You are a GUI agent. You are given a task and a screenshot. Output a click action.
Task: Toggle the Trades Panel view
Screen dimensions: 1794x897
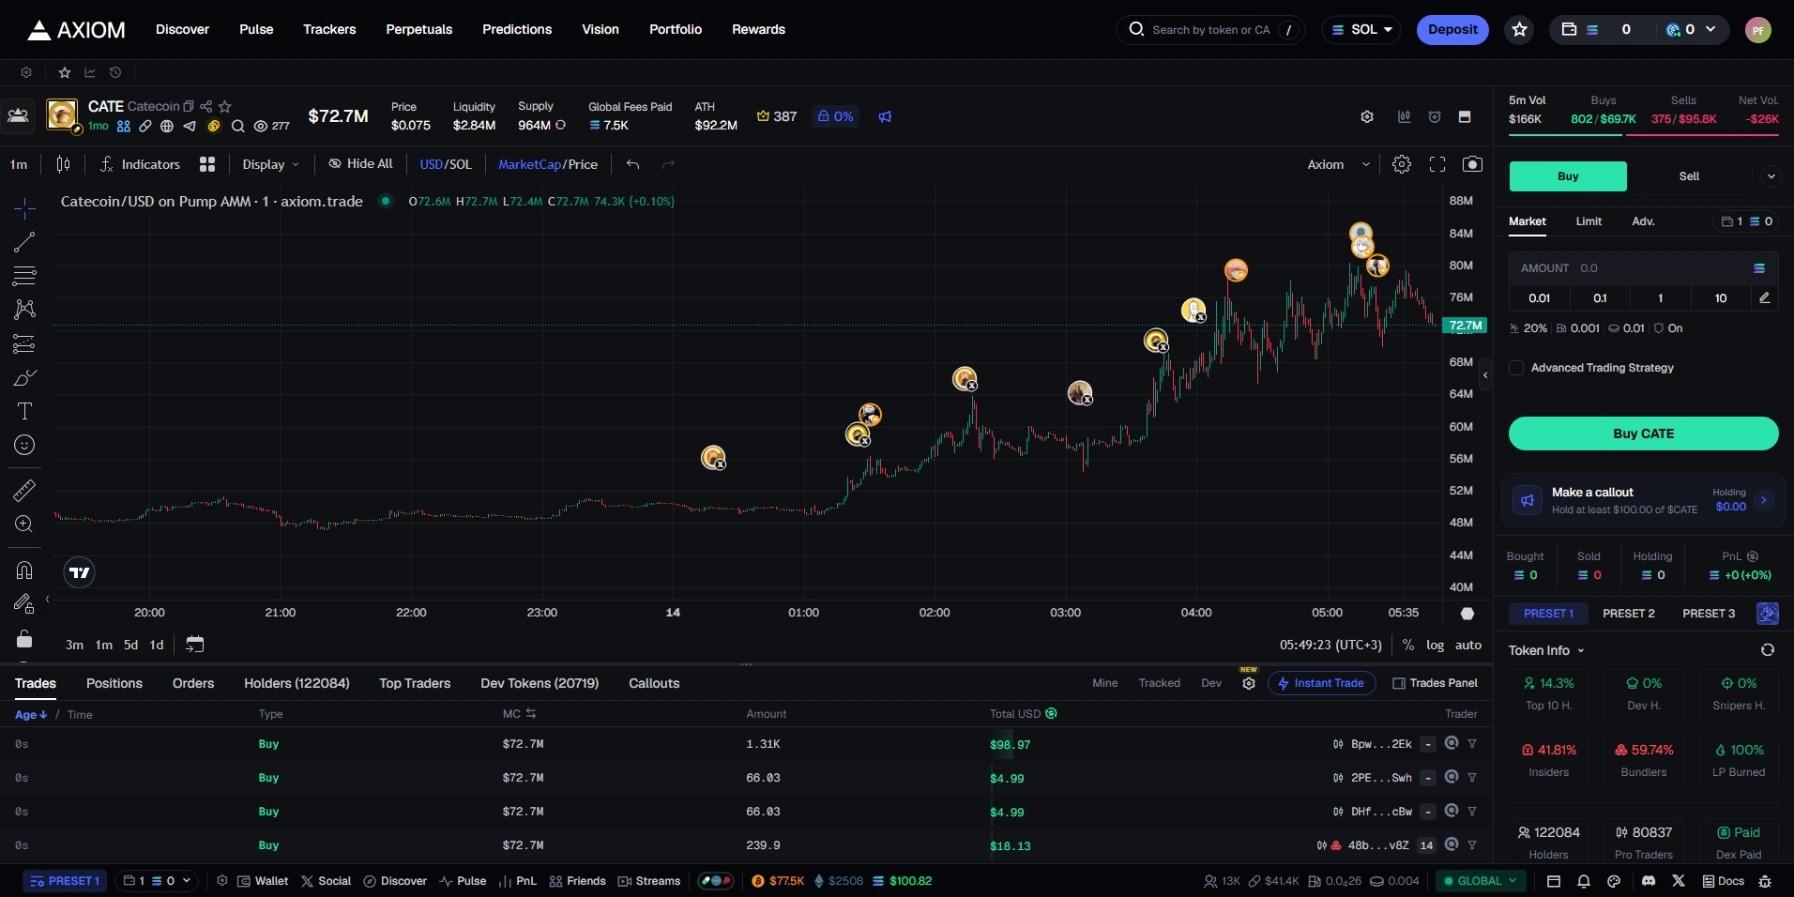click(x=1434, y=683)
